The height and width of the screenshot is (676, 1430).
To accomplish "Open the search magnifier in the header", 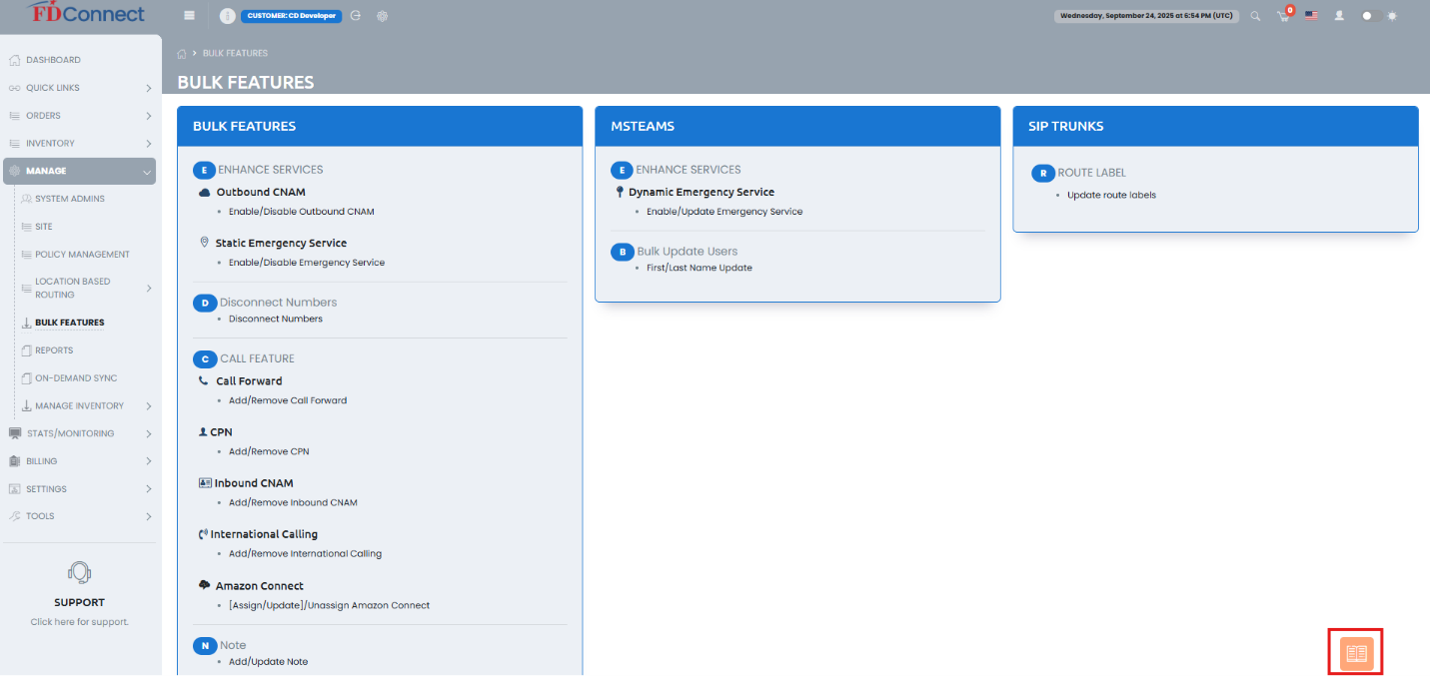I will [x=1256, y=16].
